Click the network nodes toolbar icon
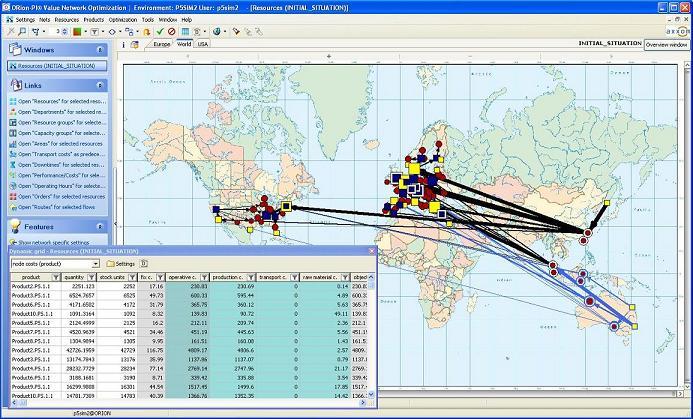The width and height of the screenshot is (693, 419). point(36,31)
